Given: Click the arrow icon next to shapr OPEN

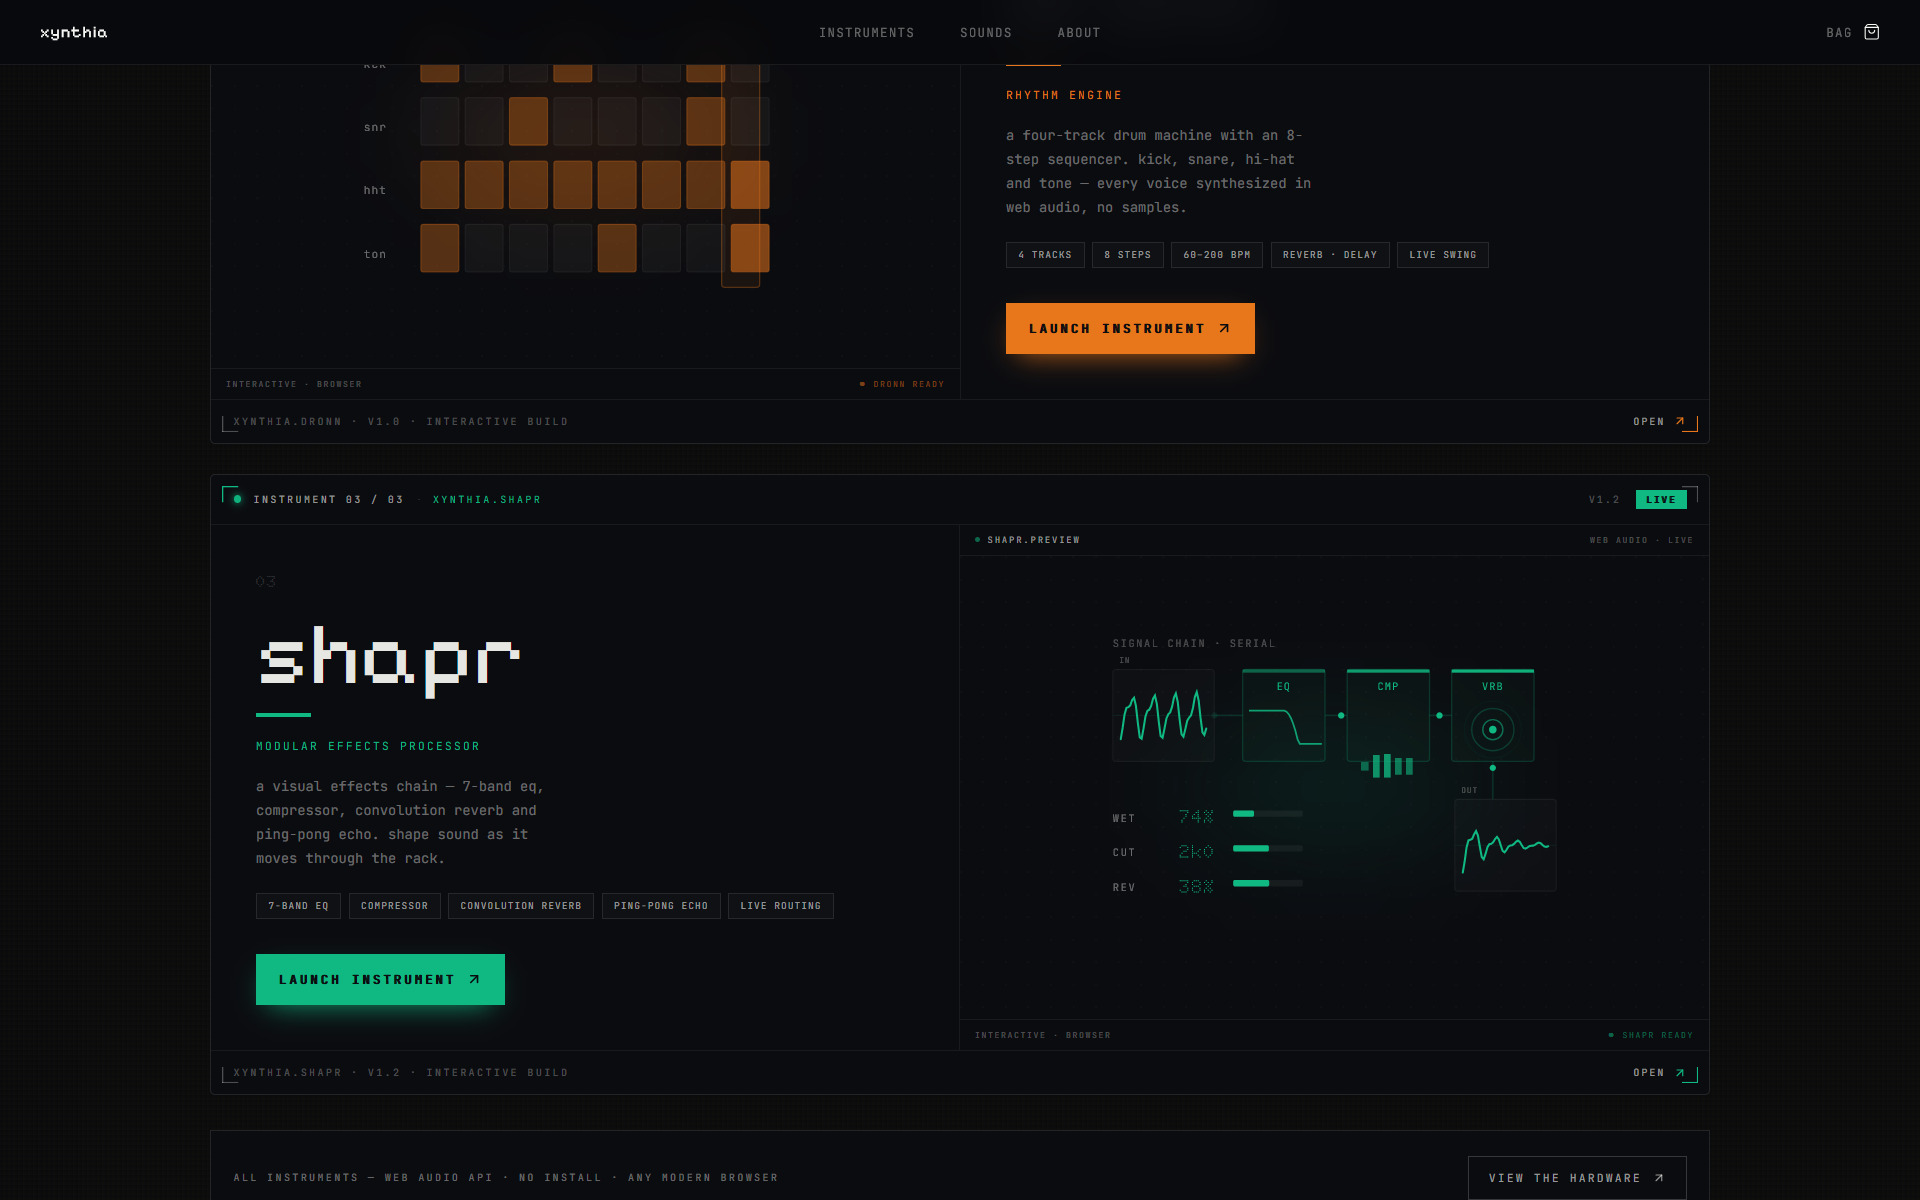Looking at the screenshot, I should pos(1680,1073).
